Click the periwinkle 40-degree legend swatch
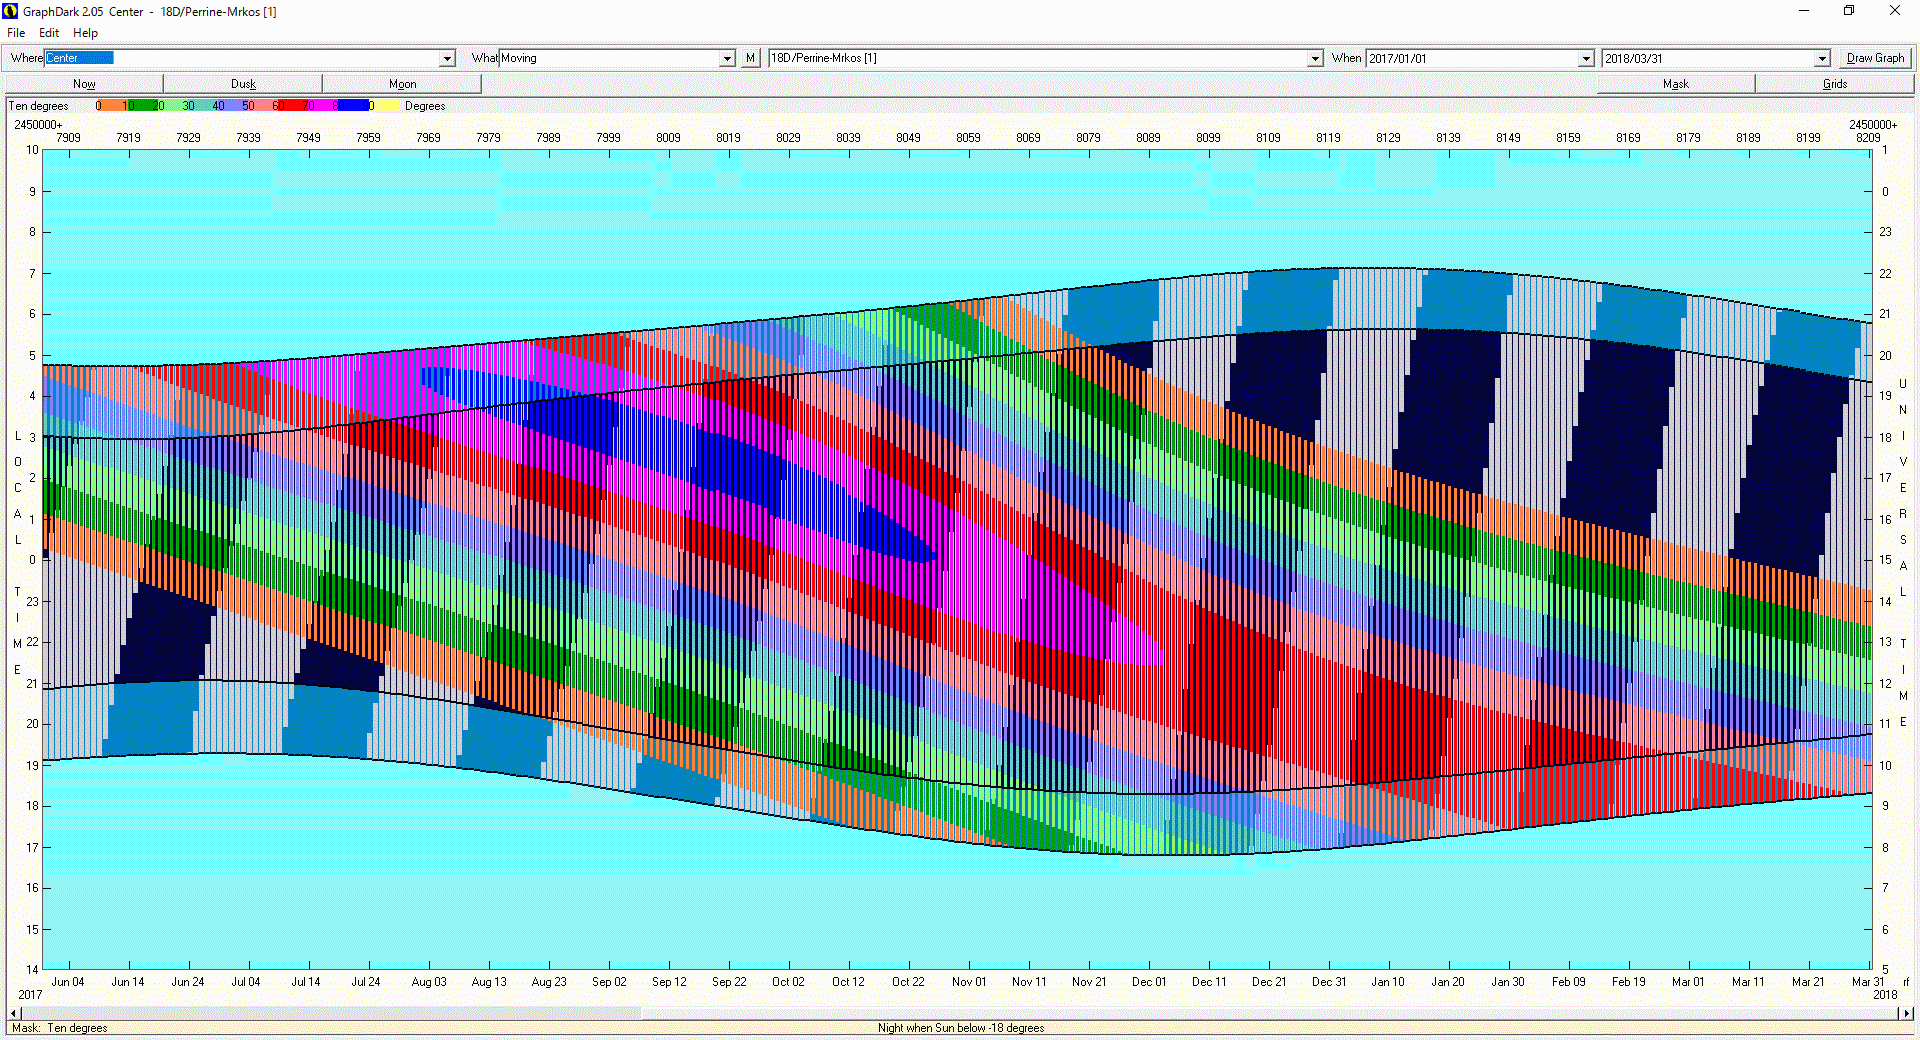This screenshot has height=1040, width=1920. [231, 106]
